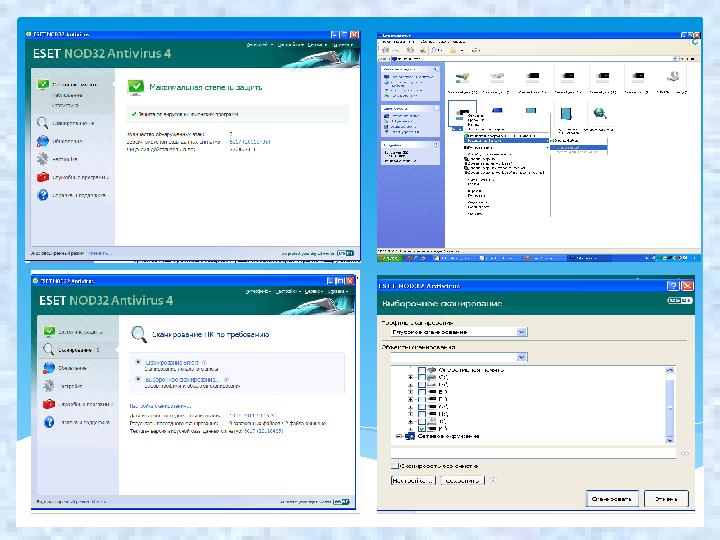Click the "?" help button in the custom scan dialog title bar
The width and height of the screenshot is (720, 540).
tap(672, 286)
